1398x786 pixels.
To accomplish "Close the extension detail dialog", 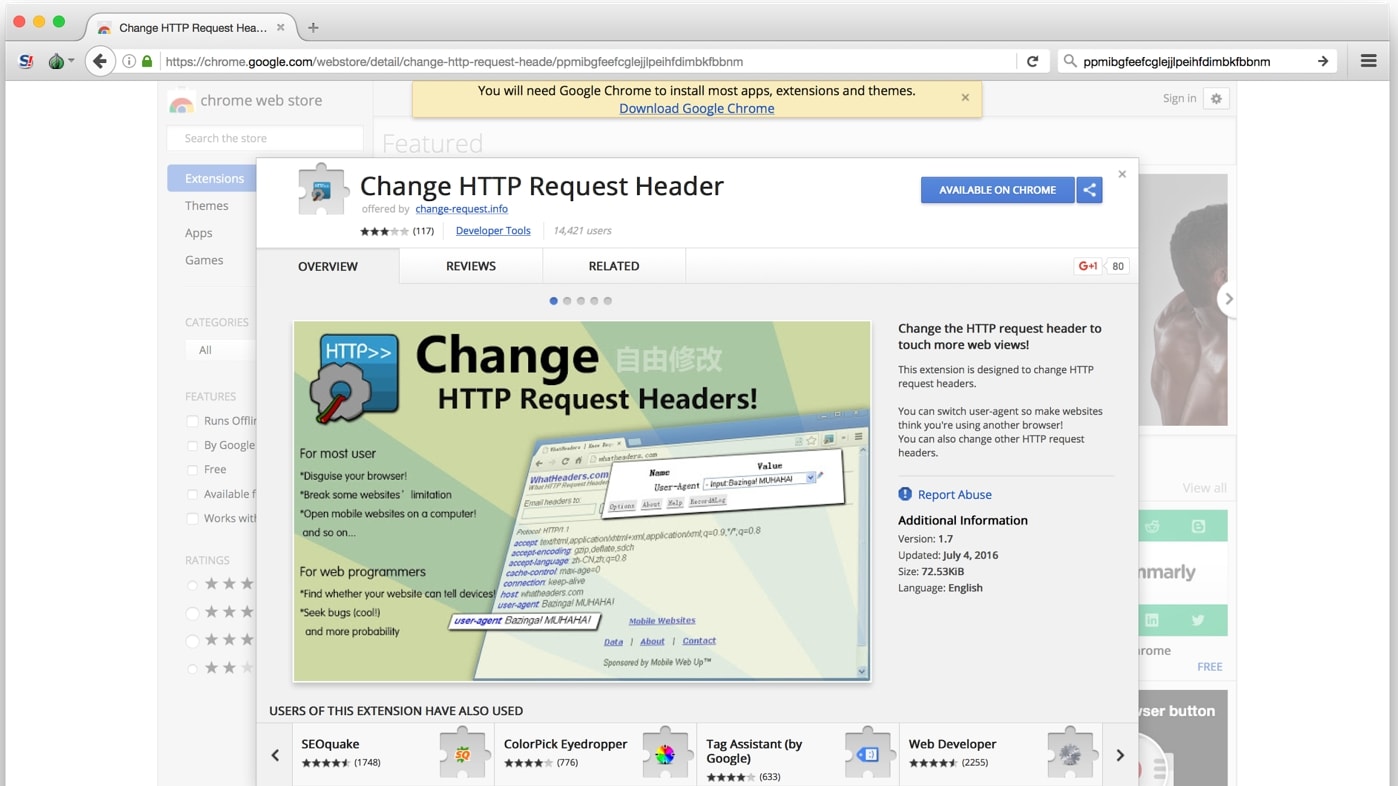I will (x=1122, y=174).
